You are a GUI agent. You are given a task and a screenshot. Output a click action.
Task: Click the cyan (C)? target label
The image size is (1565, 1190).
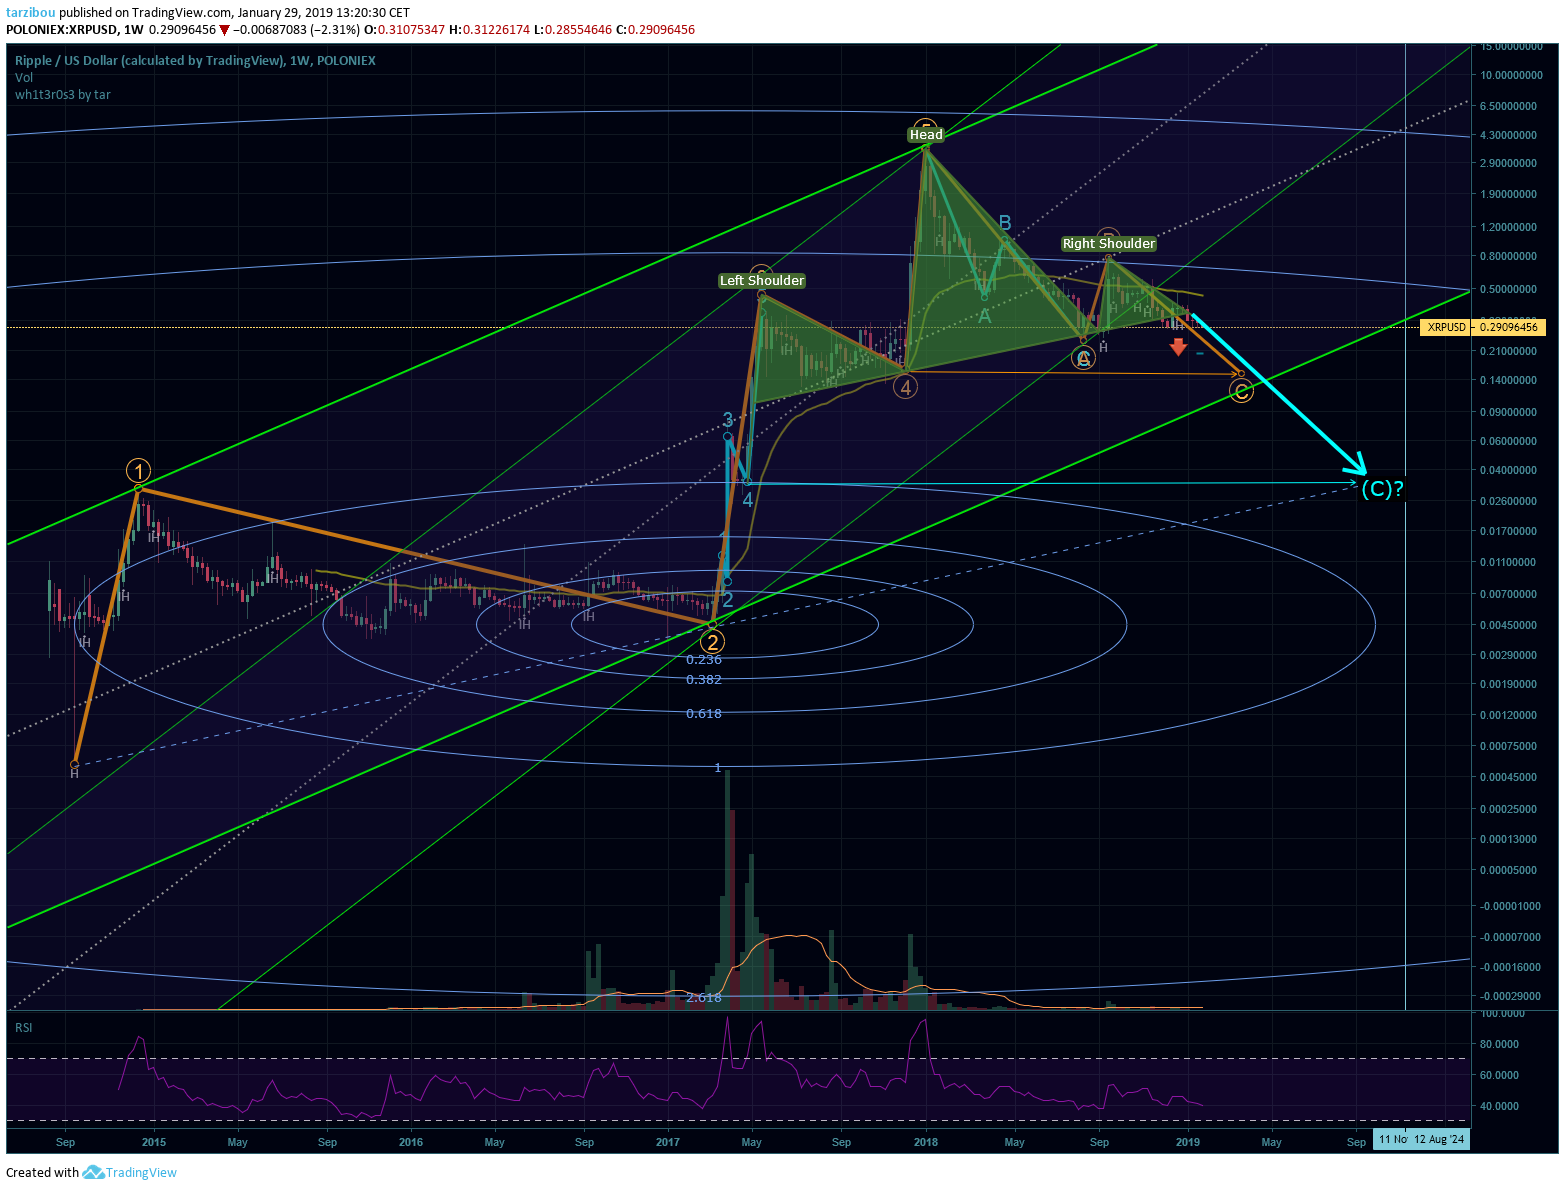1382,489
